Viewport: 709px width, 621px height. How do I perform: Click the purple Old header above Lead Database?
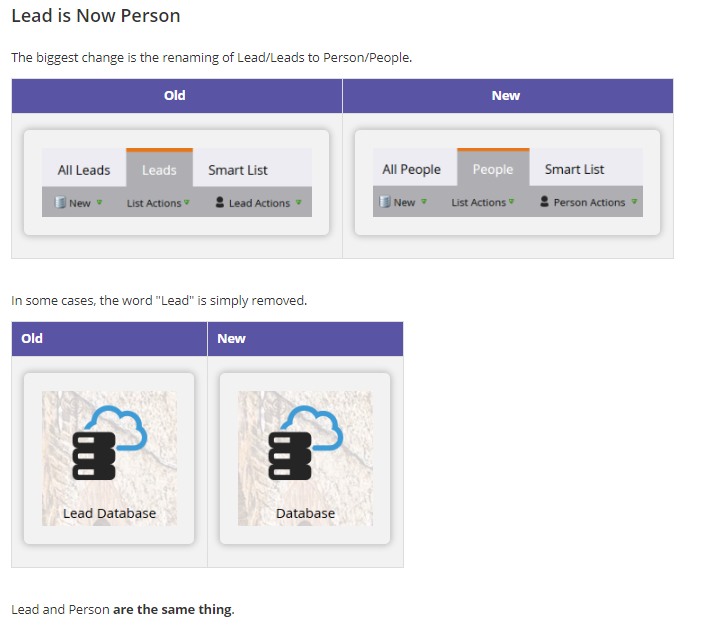pyautogui.click(x=32, y=338)
